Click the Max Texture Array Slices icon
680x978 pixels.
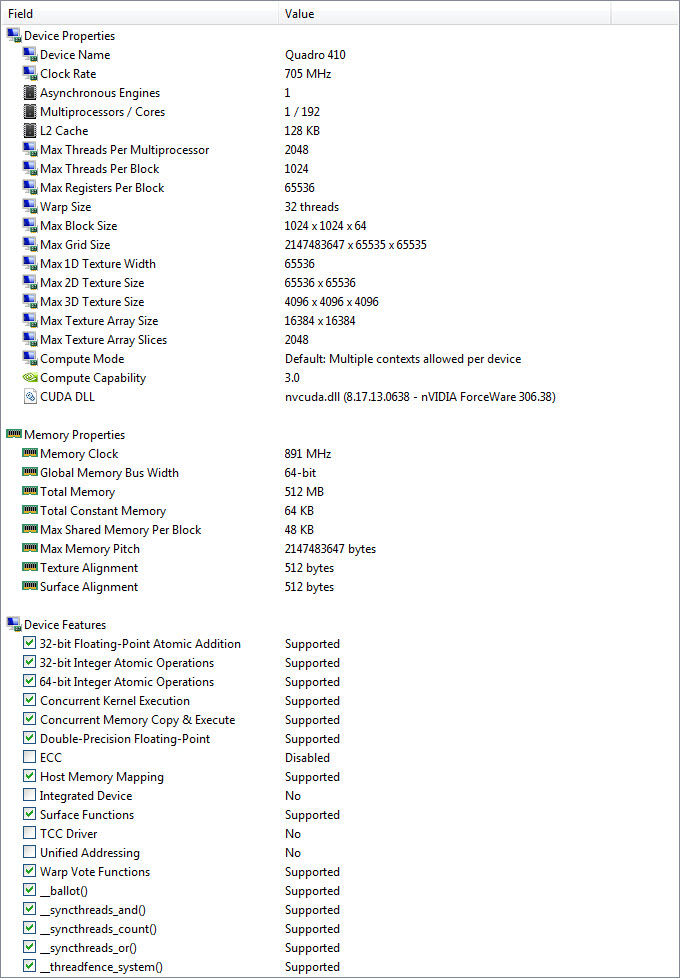tap(30, 340)
